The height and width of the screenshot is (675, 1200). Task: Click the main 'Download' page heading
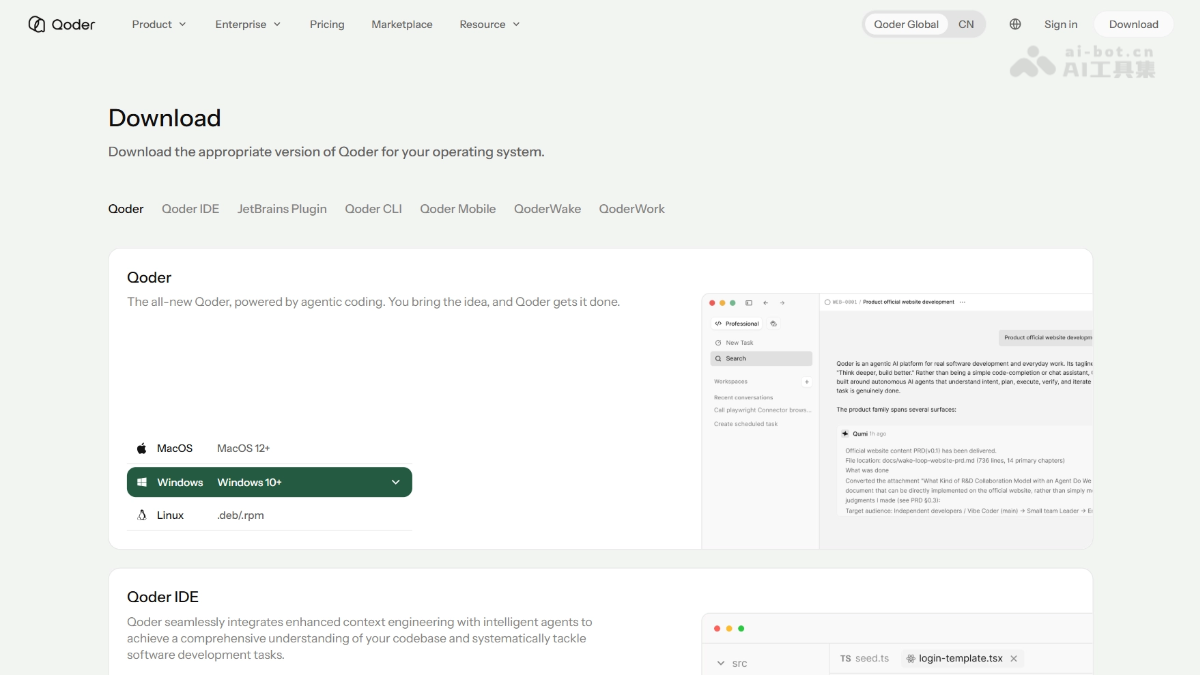[165, 118]
